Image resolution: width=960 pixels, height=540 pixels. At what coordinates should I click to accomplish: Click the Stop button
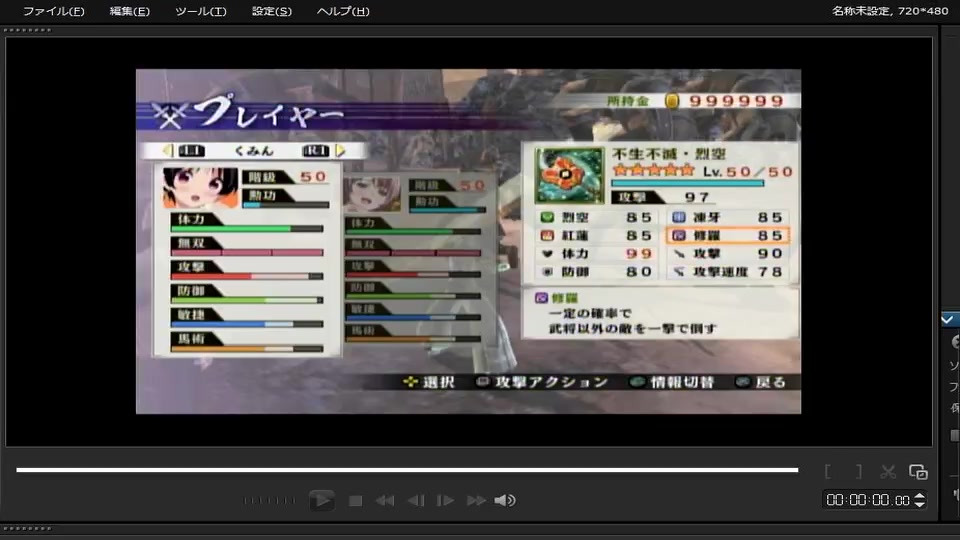click(x=355, y=501)
